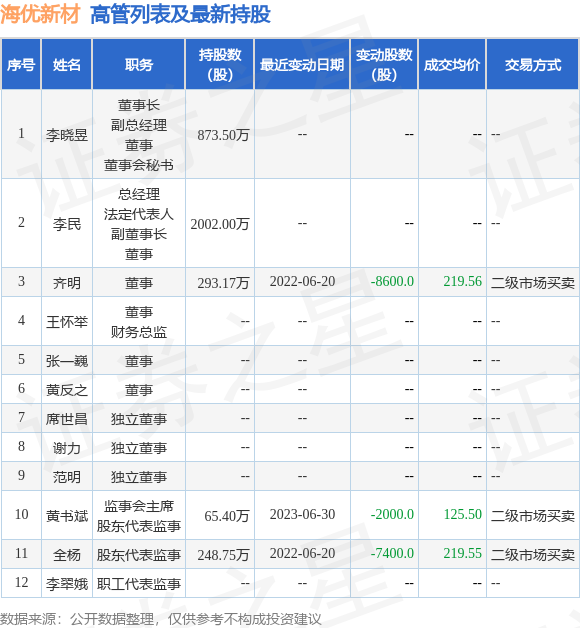The width and height of the screenshot is (580, 628).
Task: Click the name 范明
Action: [67, 477]
